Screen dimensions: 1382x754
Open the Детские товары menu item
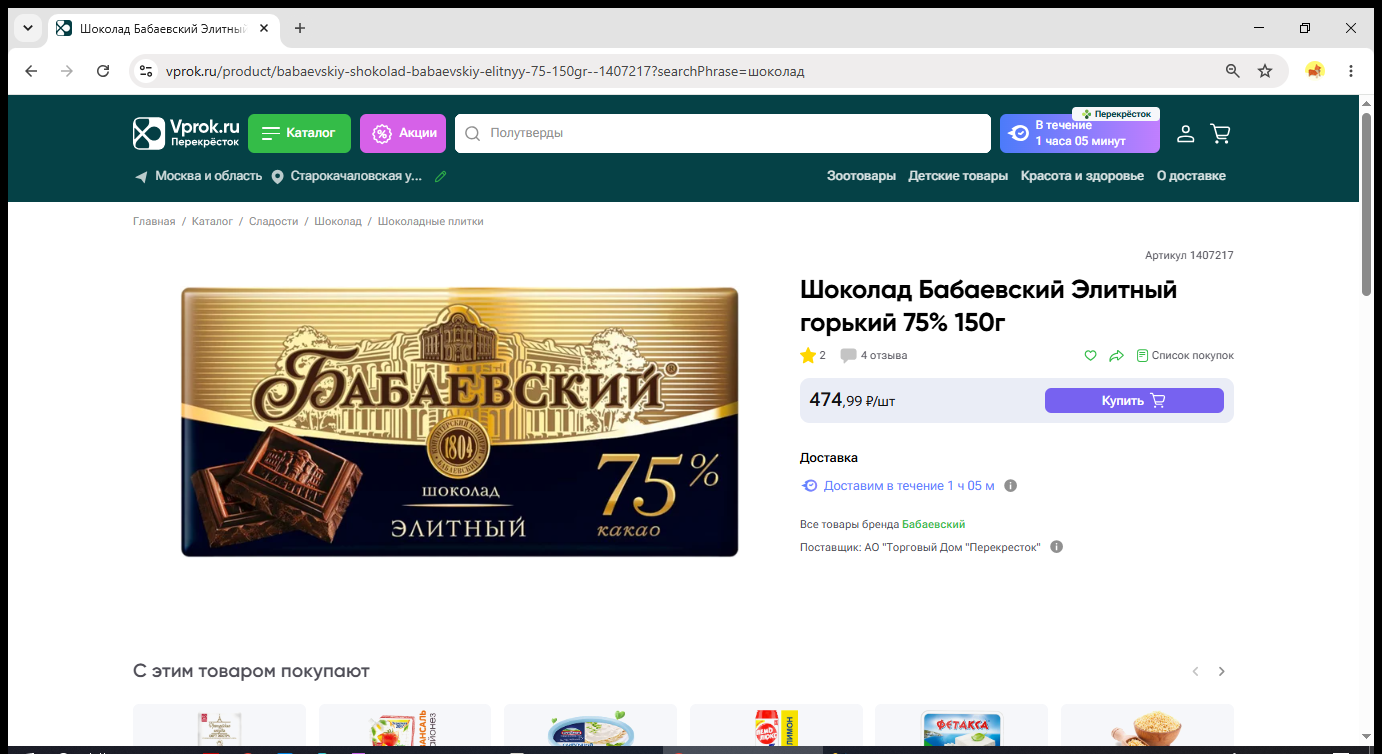point(958,176)
